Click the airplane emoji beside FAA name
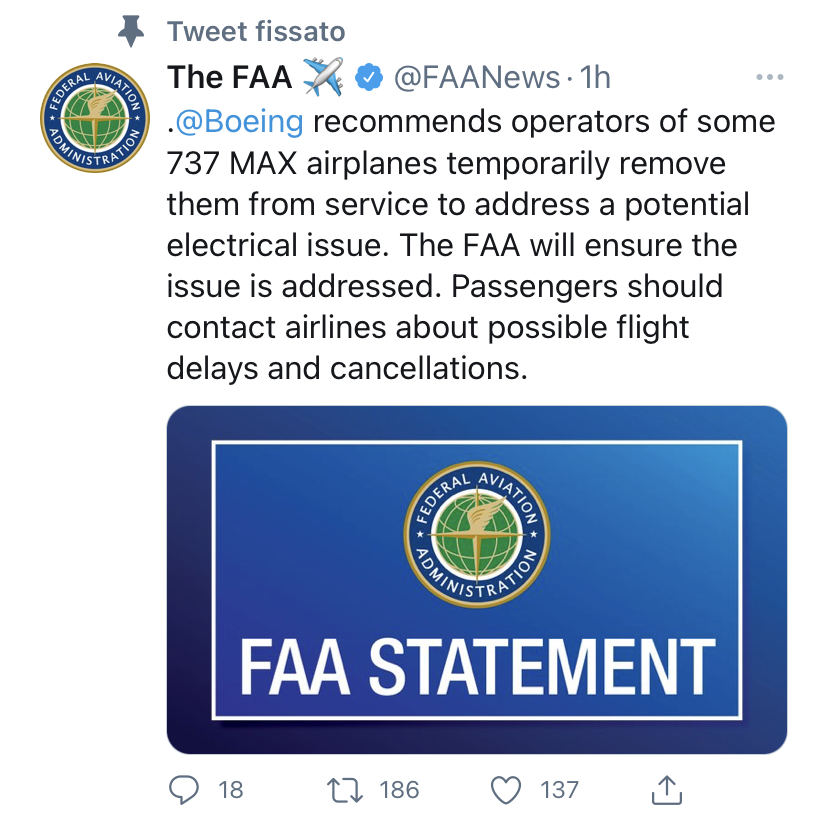 322,78
